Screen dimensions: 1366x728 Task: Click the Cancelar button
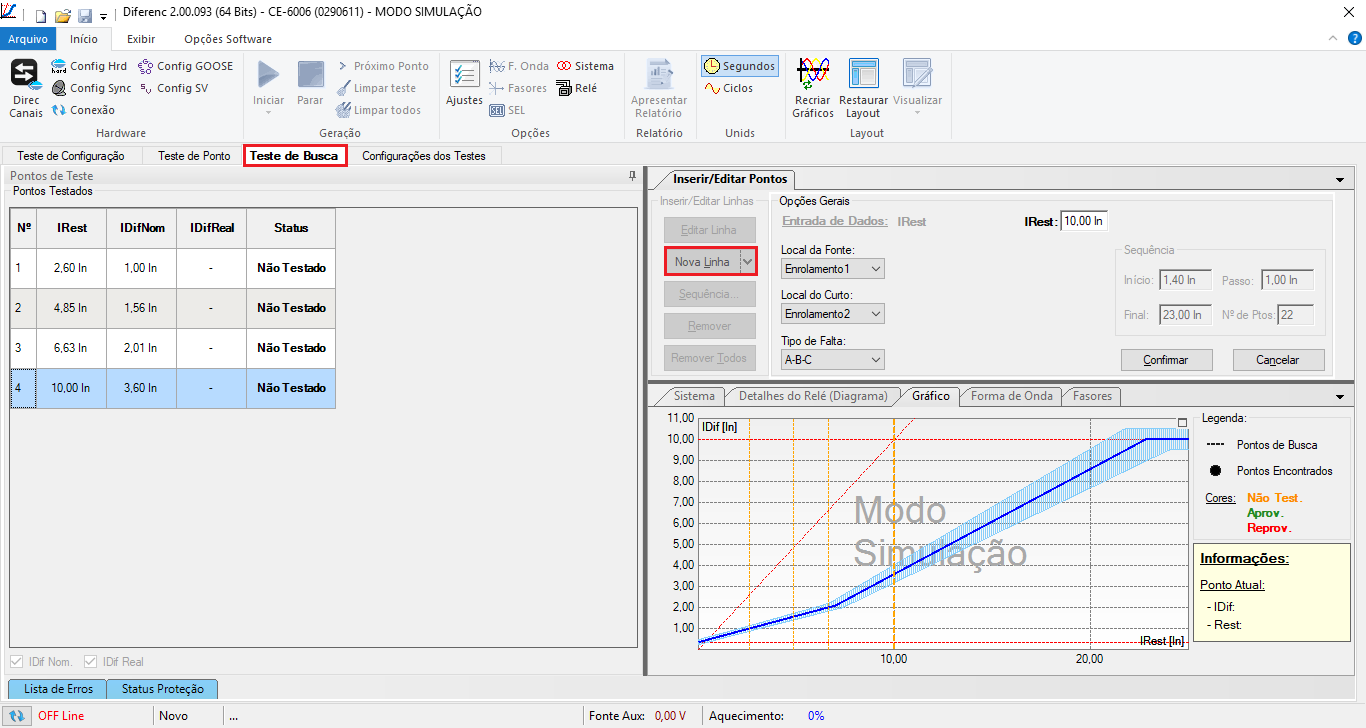tap(1277, 360)
